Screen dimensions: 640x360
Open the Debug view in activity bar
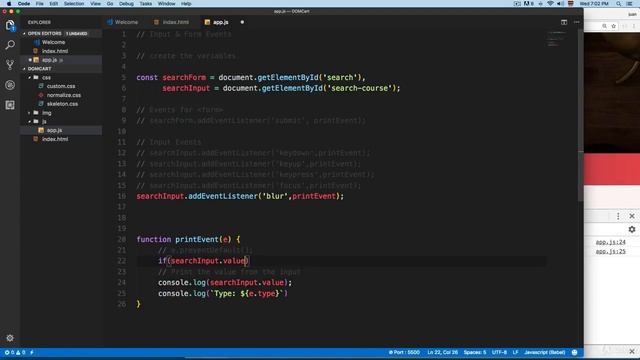pos(10,85)
